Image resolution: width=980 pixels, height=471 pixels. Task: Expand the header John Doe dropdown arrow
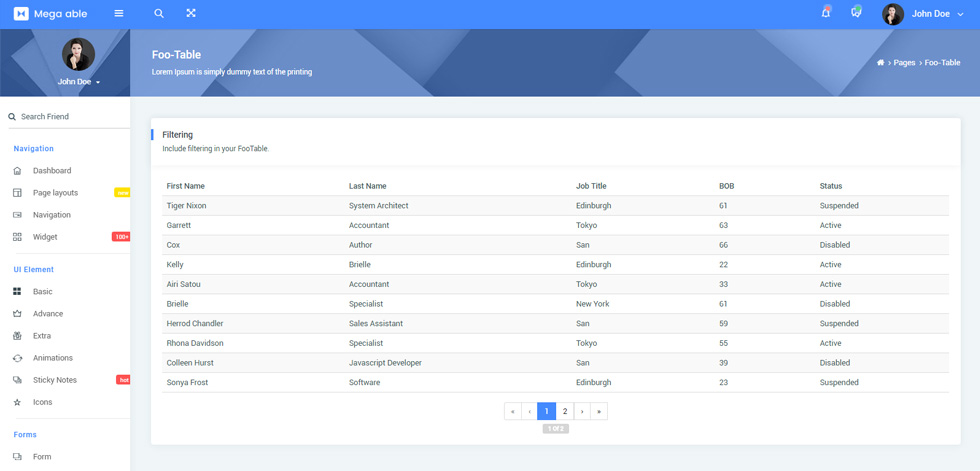click(x=961, y=14)
